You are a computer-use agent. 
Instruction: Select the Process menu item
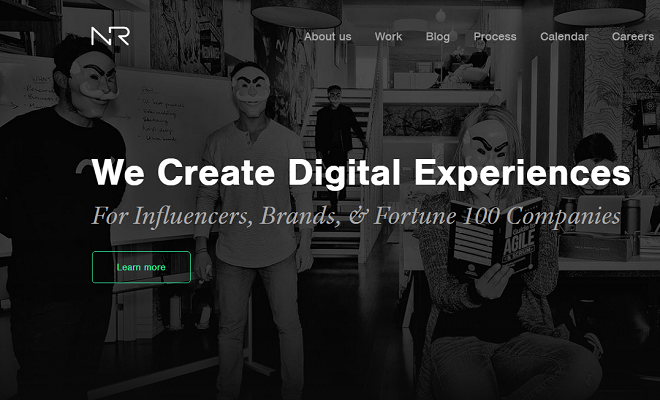click(495, 37)
